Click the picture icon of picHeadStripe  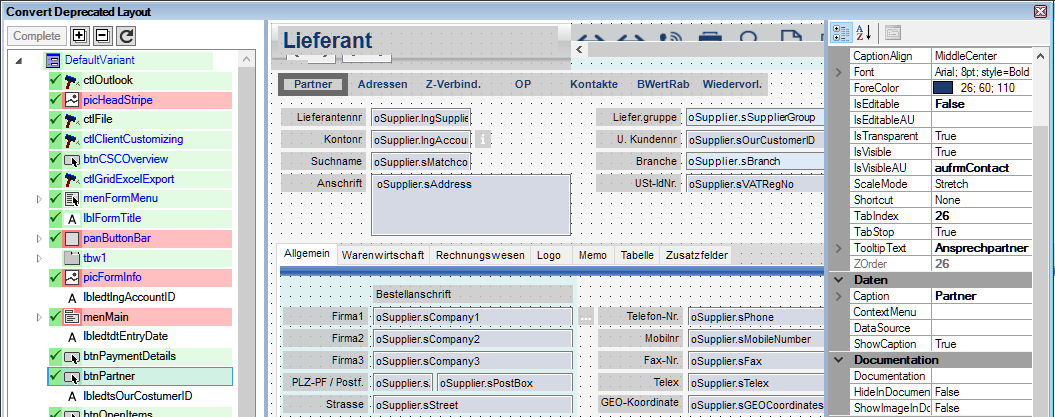click(x=71, y=100)
